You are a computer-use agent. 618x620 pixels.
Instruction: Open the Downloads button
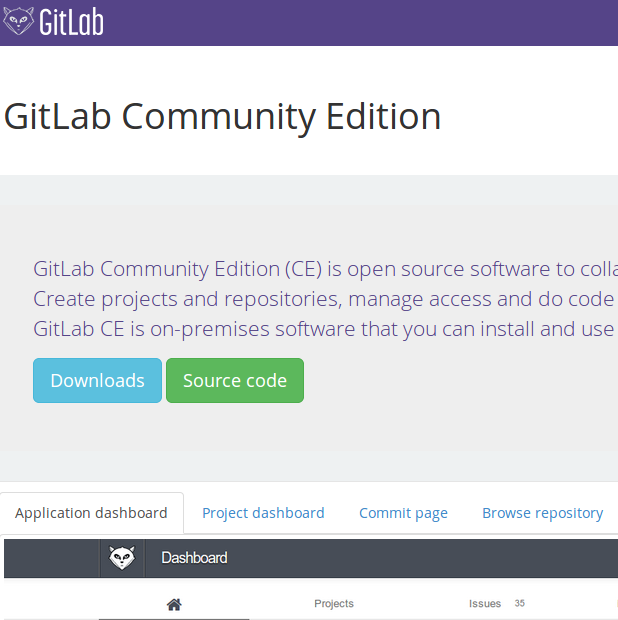(x=97, y=380)
